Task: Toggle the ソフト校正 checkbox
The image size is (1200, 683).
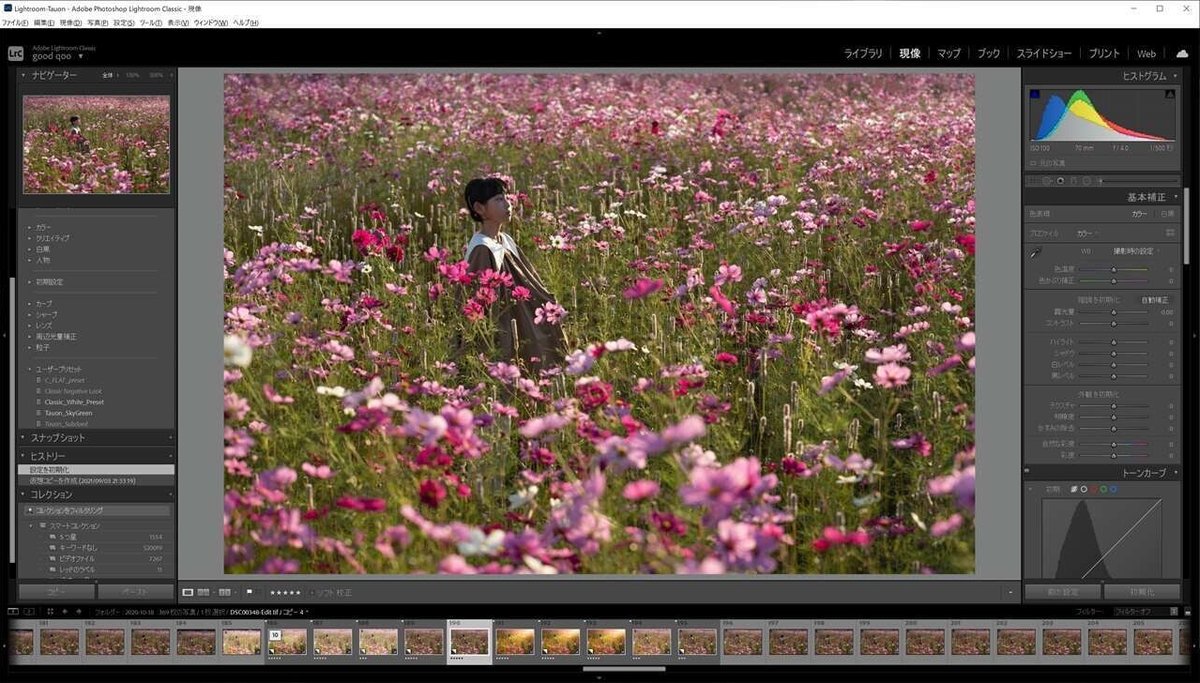Action: pos(312,592)
